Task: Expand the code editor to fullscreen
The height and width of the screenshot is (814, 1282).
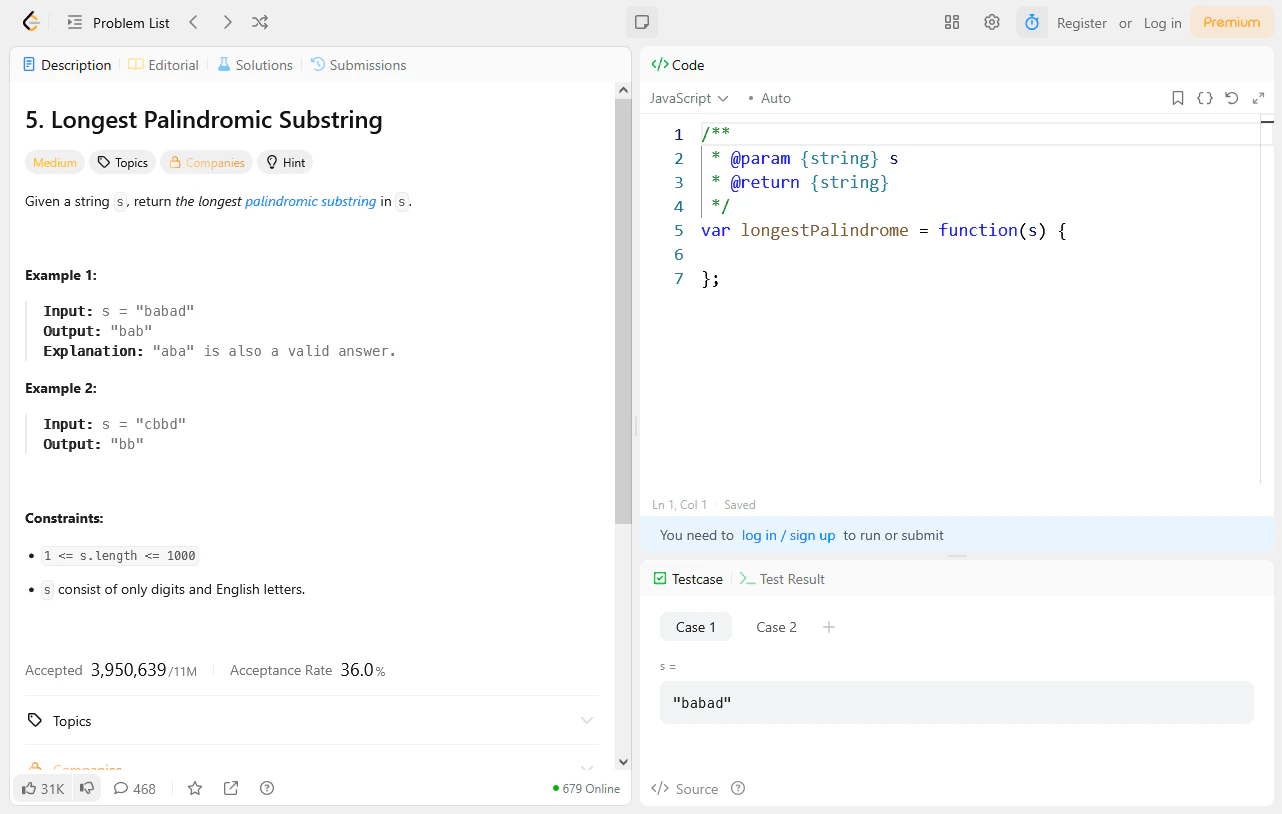Action: [1258, 98]
